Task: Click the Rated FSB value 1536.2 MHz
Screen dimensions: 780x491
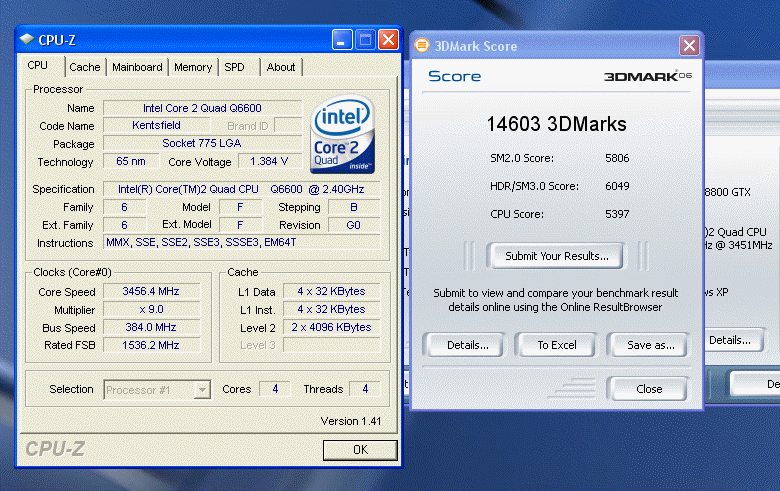Action: pyautogui.click(x=152, y=345)
